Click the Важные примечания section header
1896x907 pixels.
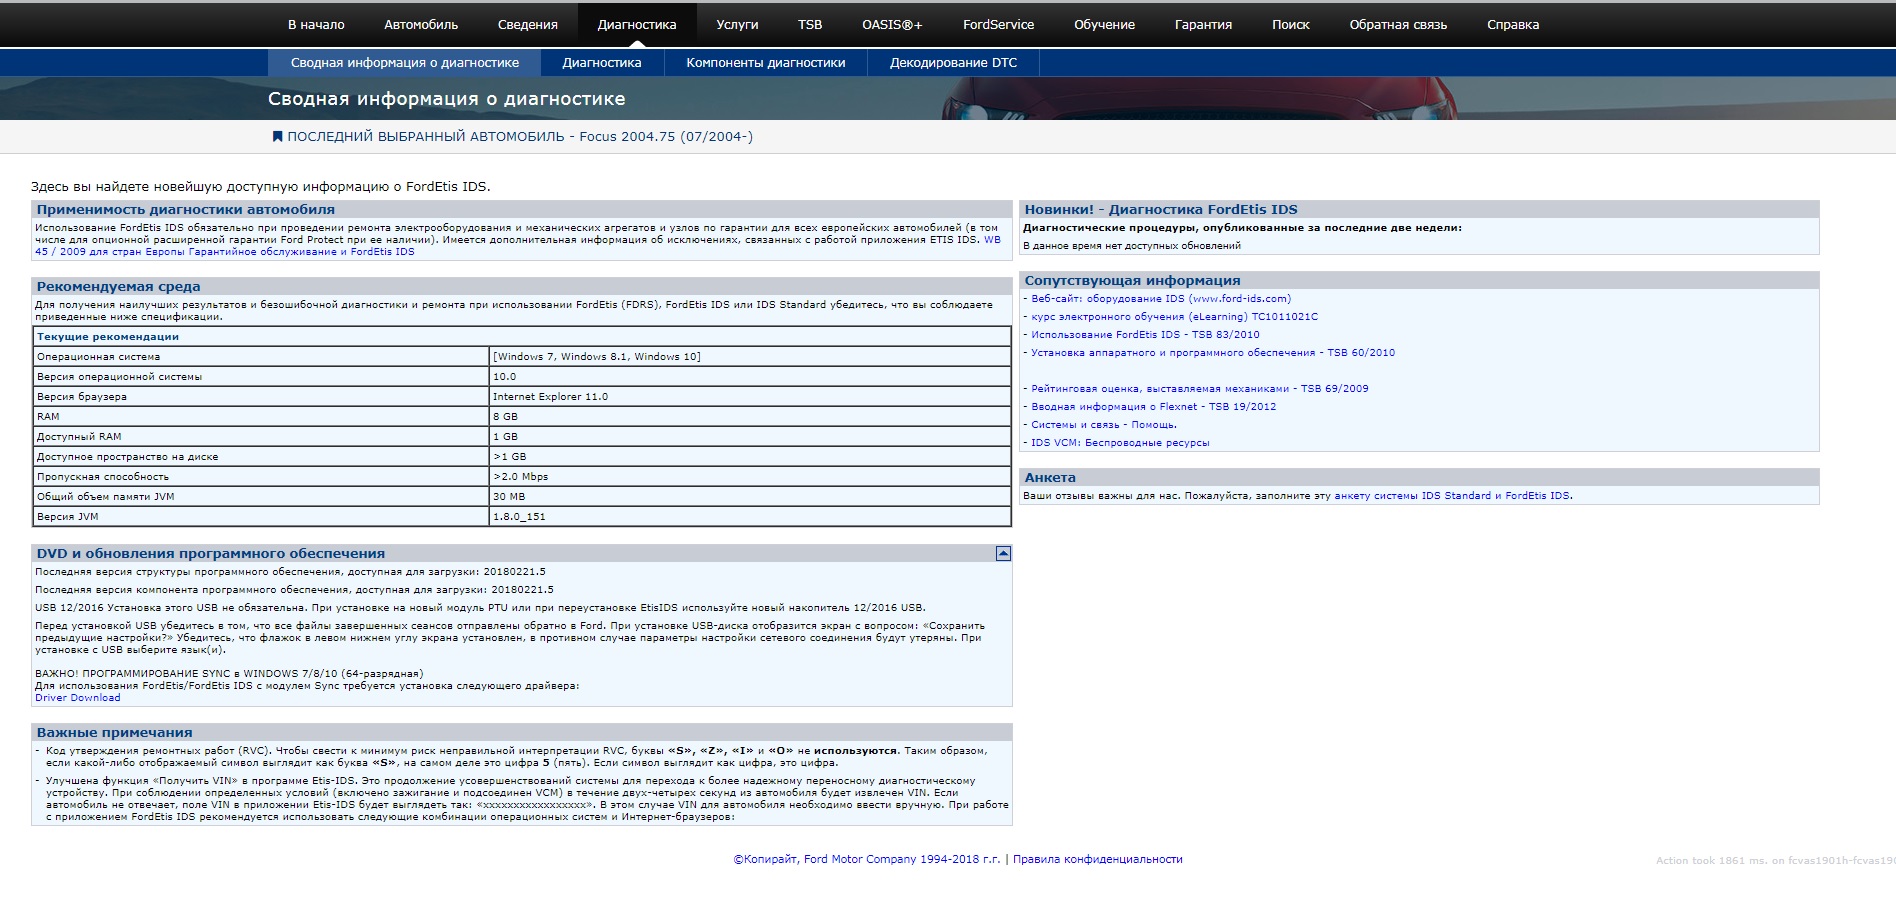point(522,732)
